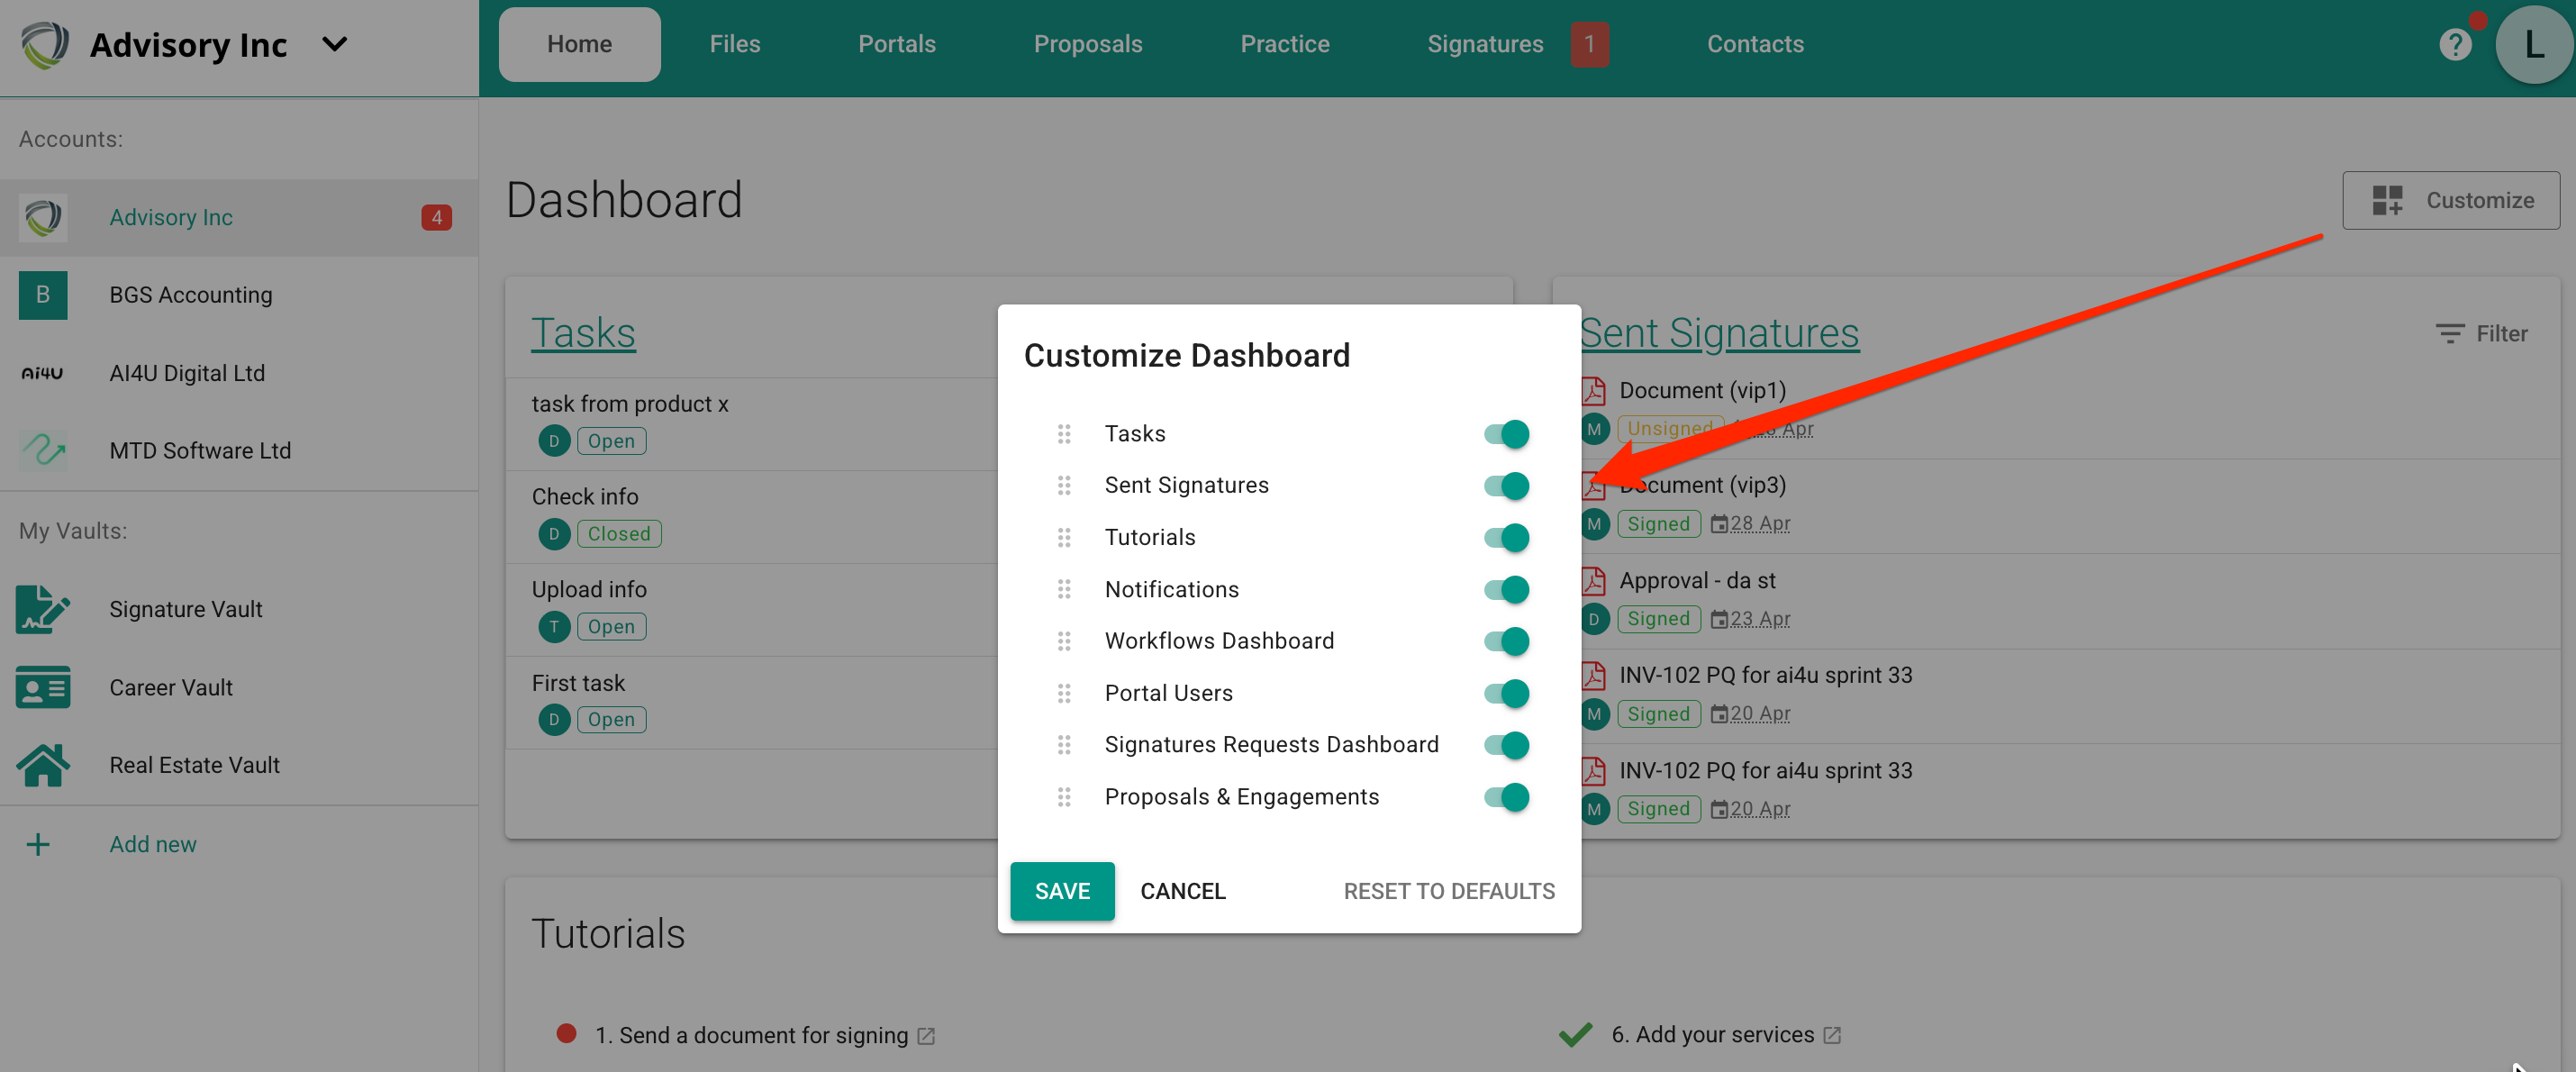Image resolution: width=2576 pixels, height=1072 pixels.
Task: Disable the Sent Signatures widget toggle
Action: 1506,486
